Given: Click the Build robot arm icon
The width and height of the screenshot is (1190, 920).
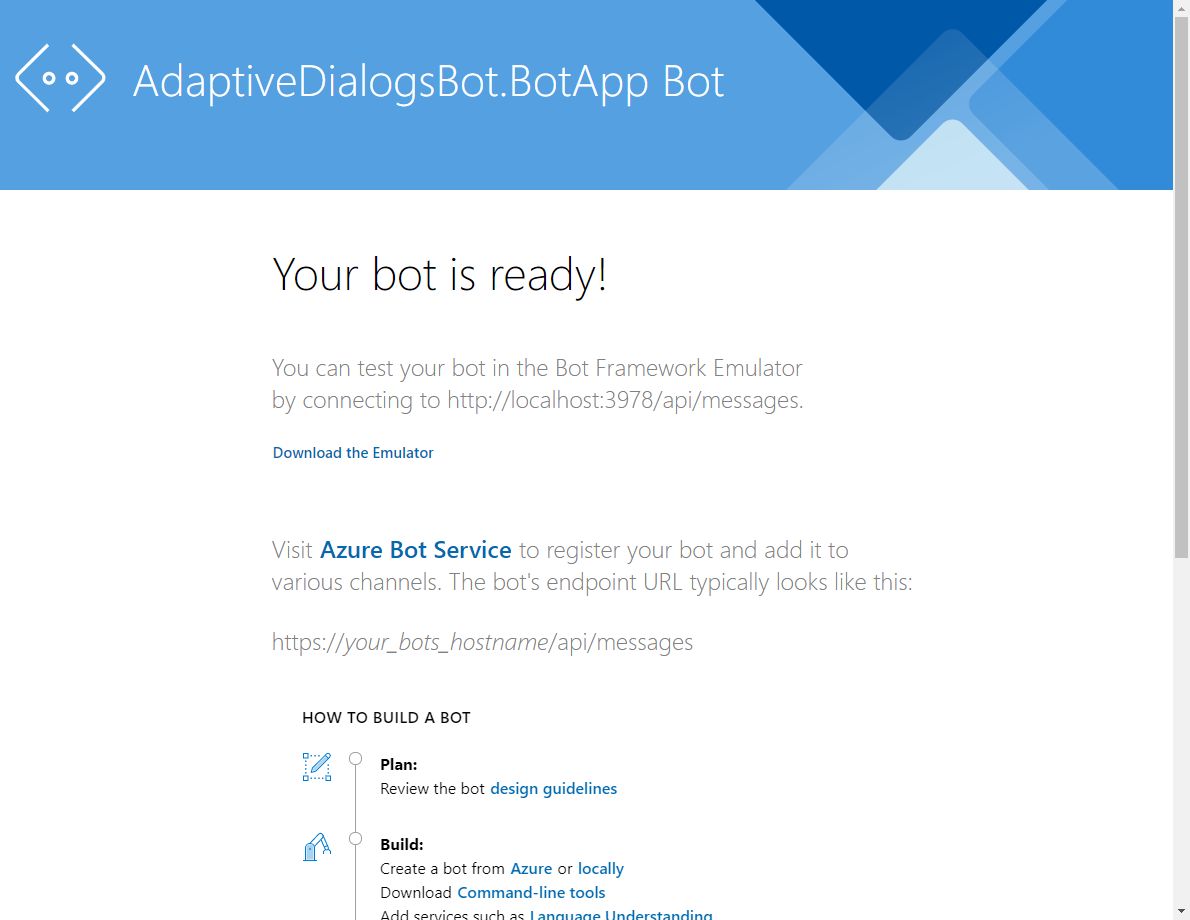Looking at the screenshot, I should 316,846.
